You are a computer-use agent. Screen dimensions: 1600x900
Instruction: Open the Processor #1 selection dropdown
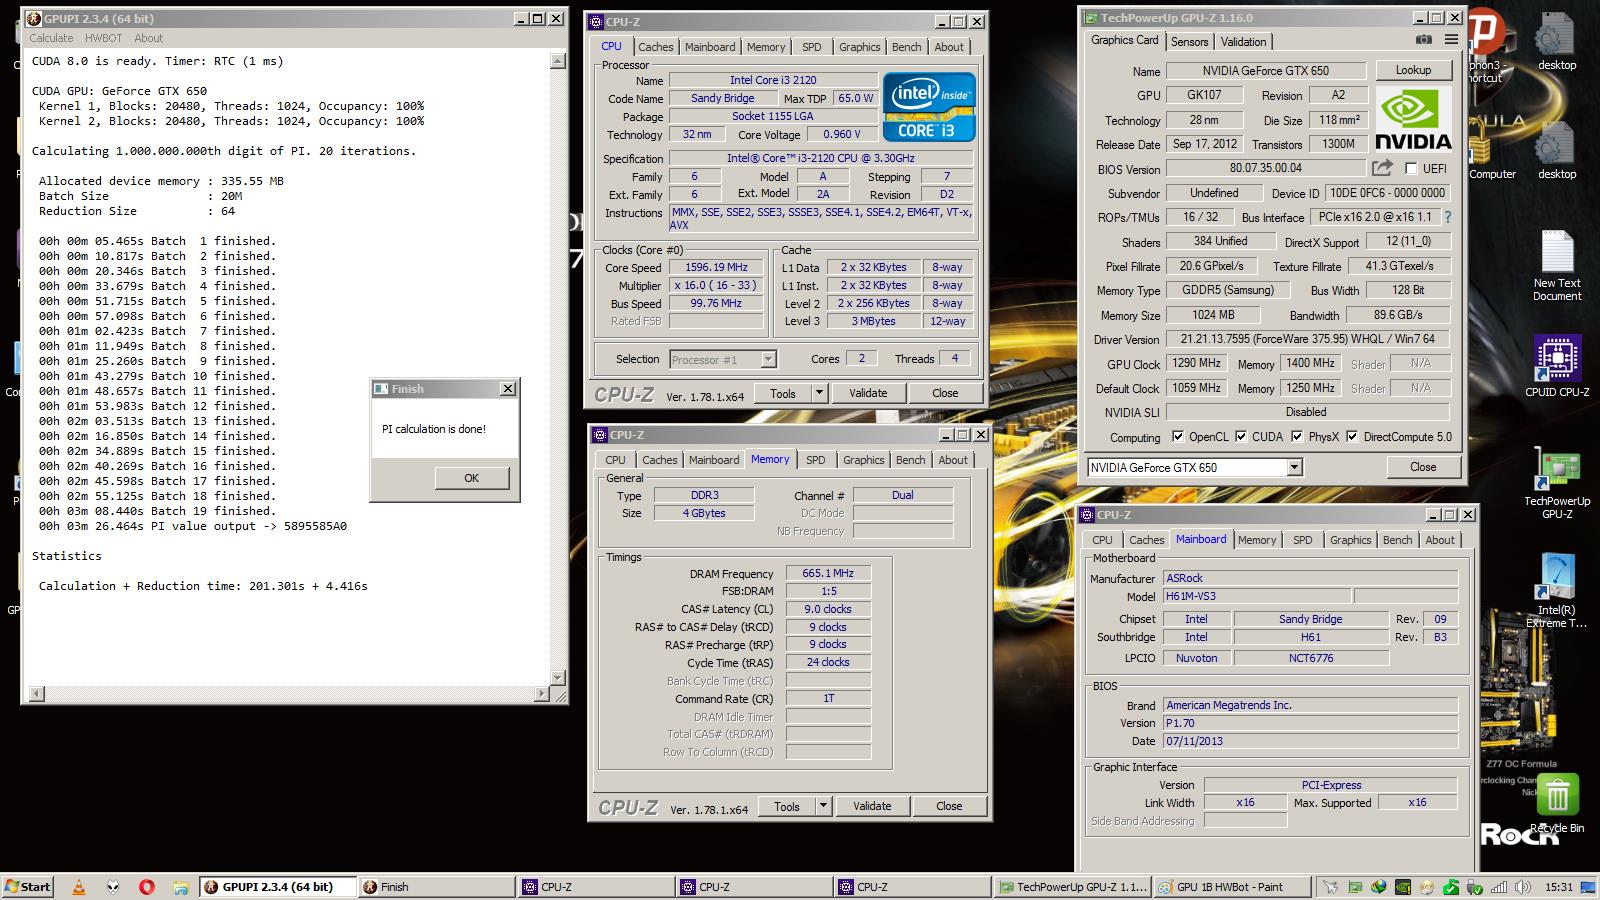tap(768, 359)
